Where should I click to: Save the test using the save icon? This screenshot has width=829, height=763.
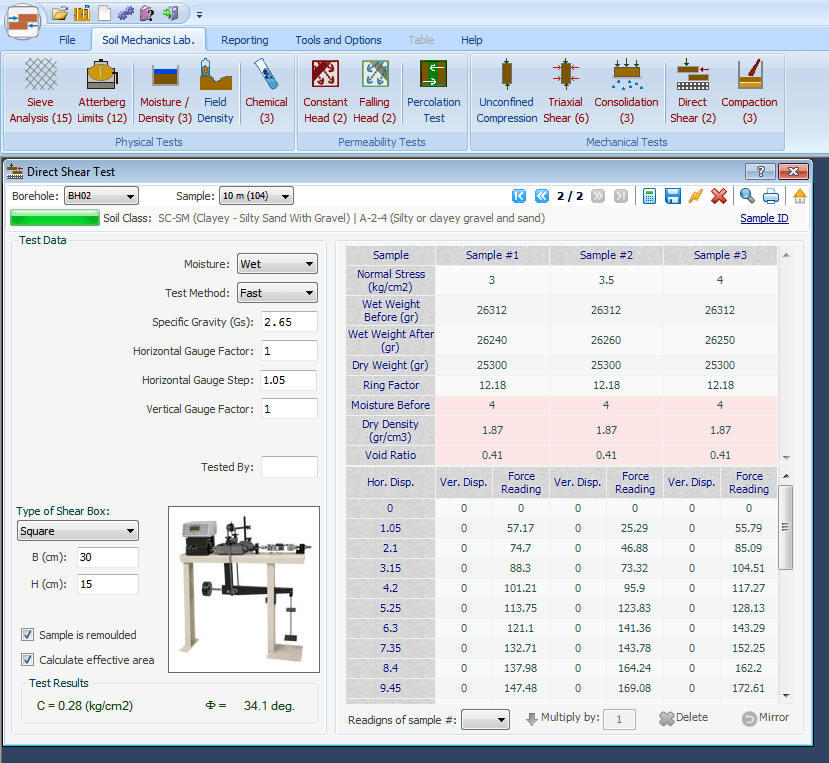[673, 196]
